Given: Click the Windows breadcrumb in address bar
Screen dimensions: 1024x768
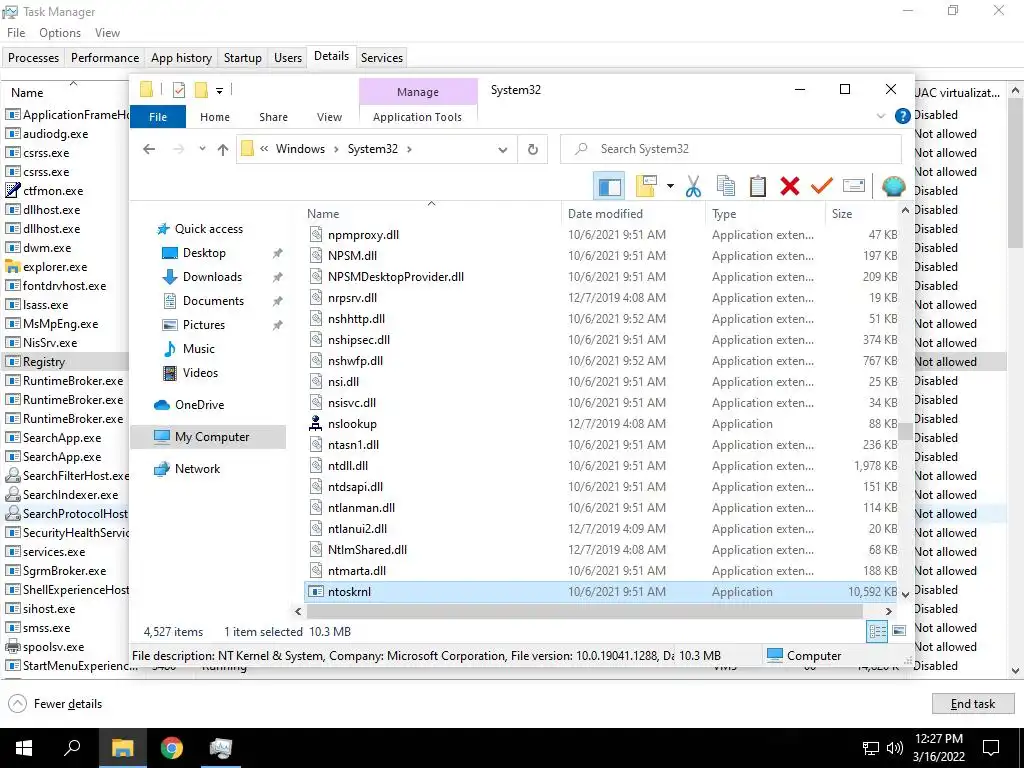Looking at the screenshot, I should [x=300, y=149].
